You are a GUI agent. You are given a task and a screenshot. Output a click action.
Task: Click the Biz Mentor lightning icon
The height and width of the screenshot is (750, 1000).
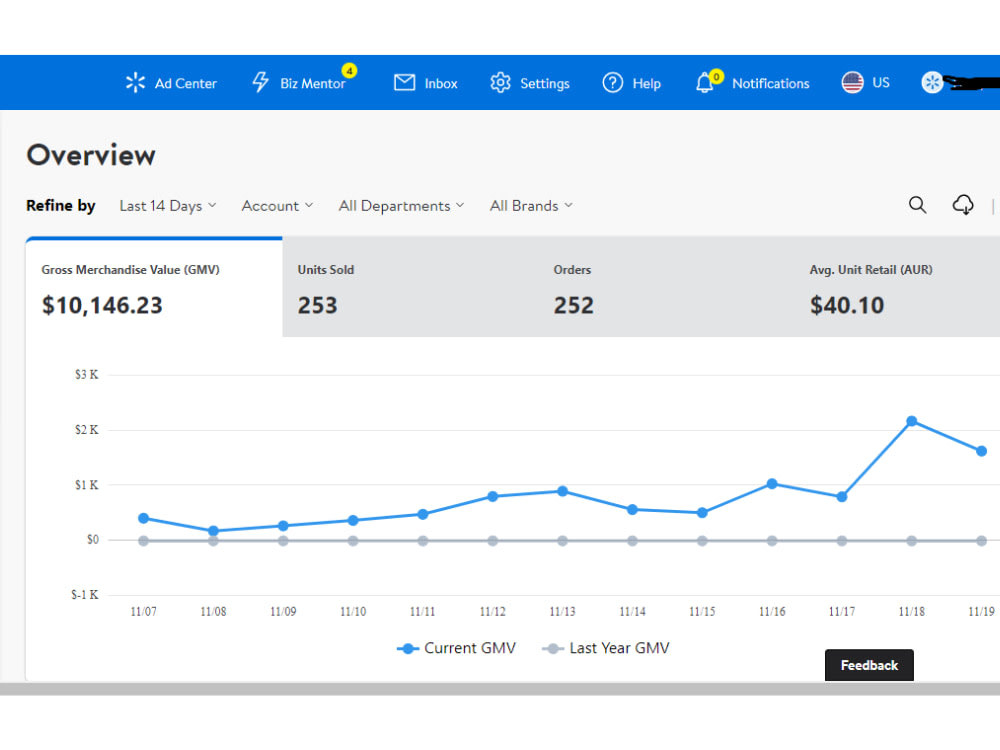tap(260, 82)
